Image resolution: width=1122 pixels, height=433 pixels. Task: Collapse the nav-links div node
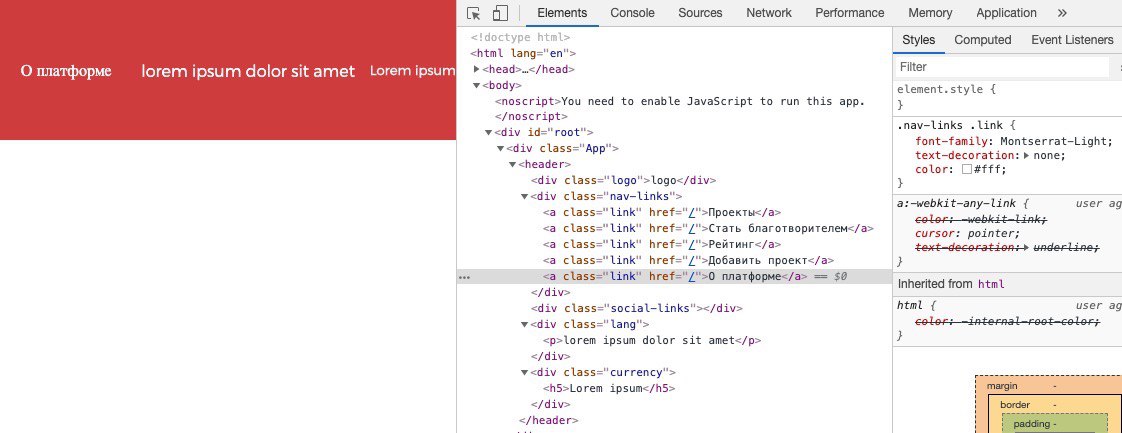[525, 197]
